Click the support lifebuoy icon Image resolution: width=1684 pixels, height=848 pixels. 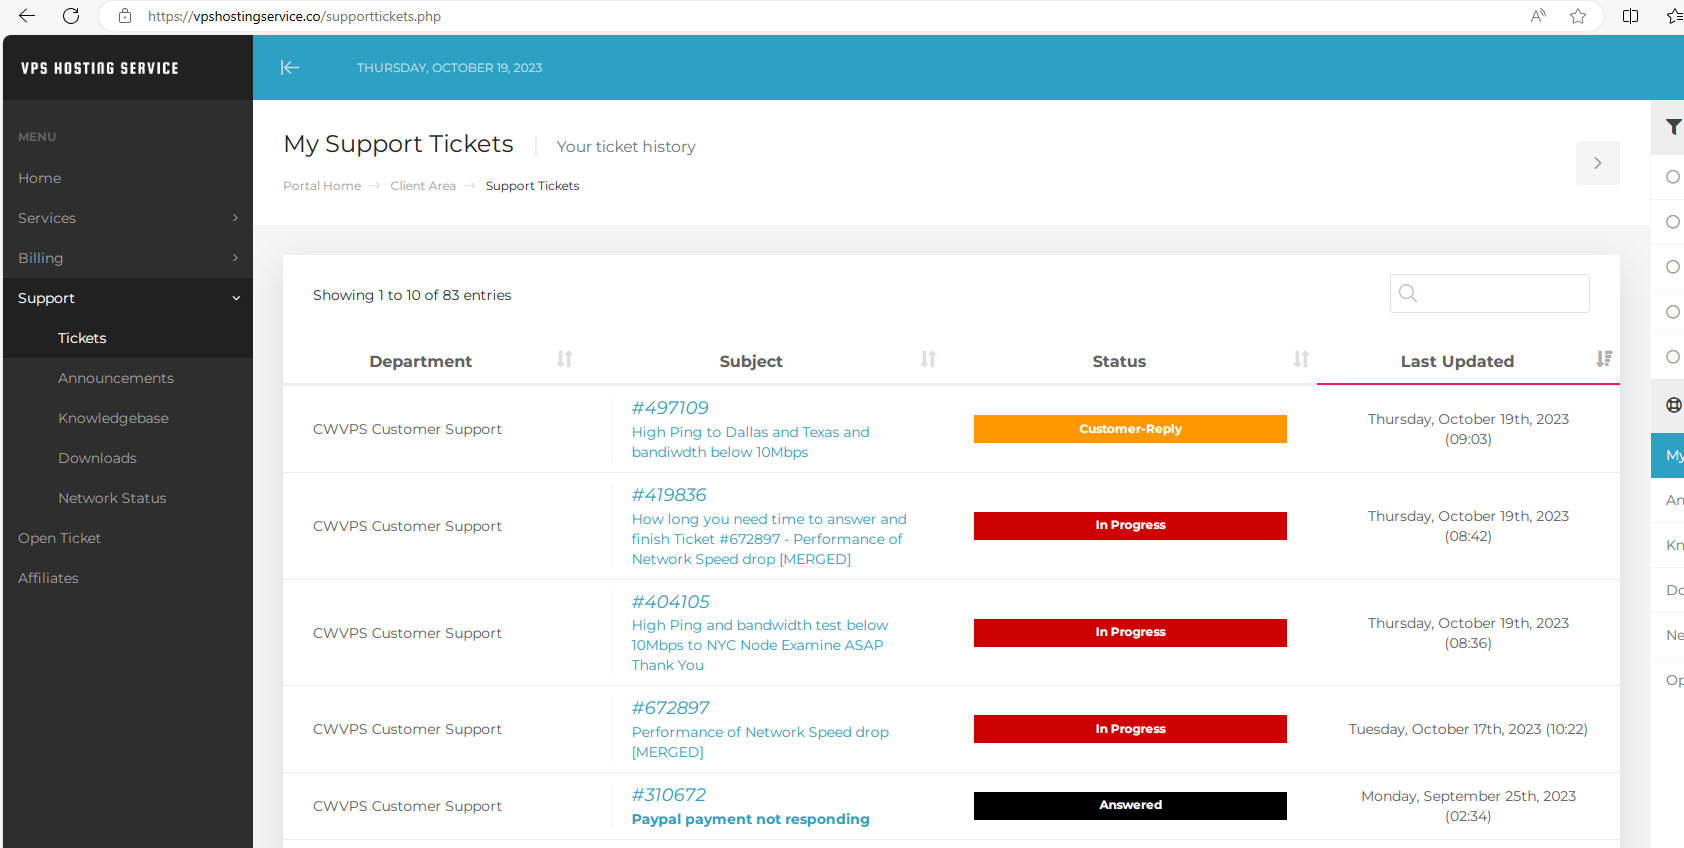point(1674,405)
